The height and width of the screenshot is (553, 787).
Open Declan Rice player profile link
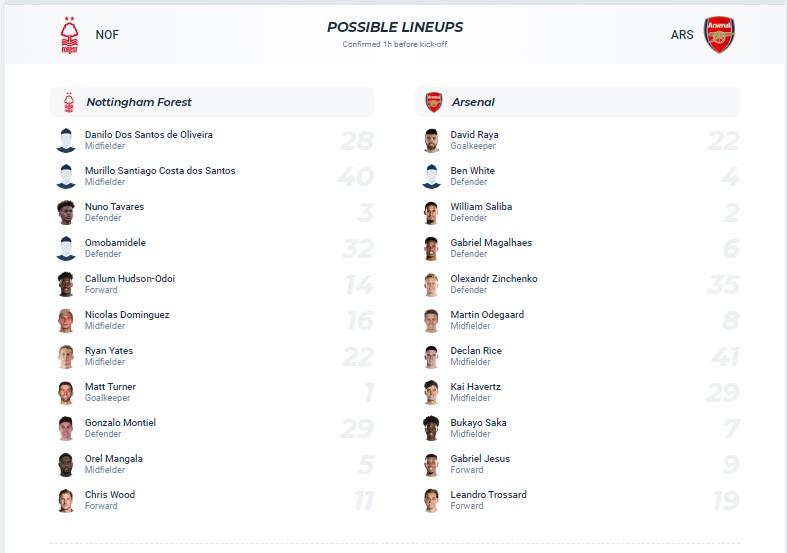476,351
